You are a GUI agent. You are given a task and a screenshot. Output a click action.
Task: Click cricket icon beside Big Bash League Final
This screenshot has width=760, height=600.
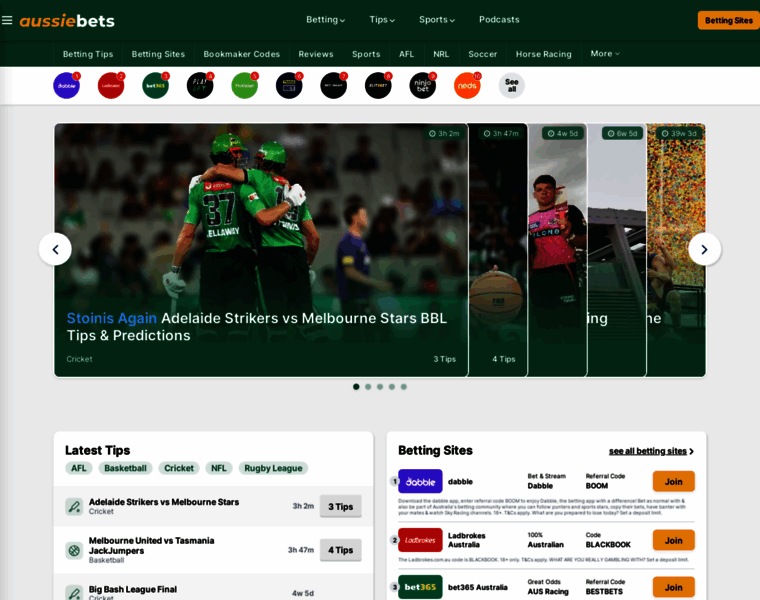[x=74, y=593]
